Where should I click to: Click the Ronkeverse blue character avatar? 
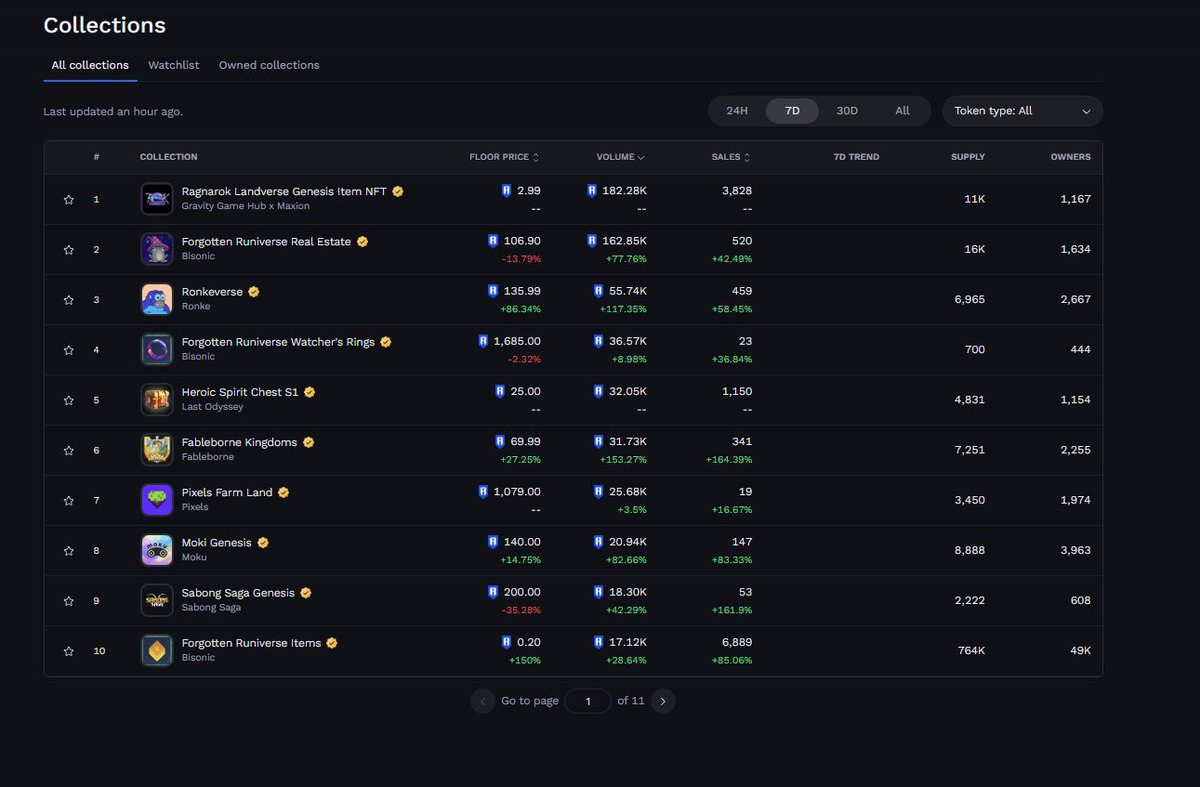pos(157,299)
